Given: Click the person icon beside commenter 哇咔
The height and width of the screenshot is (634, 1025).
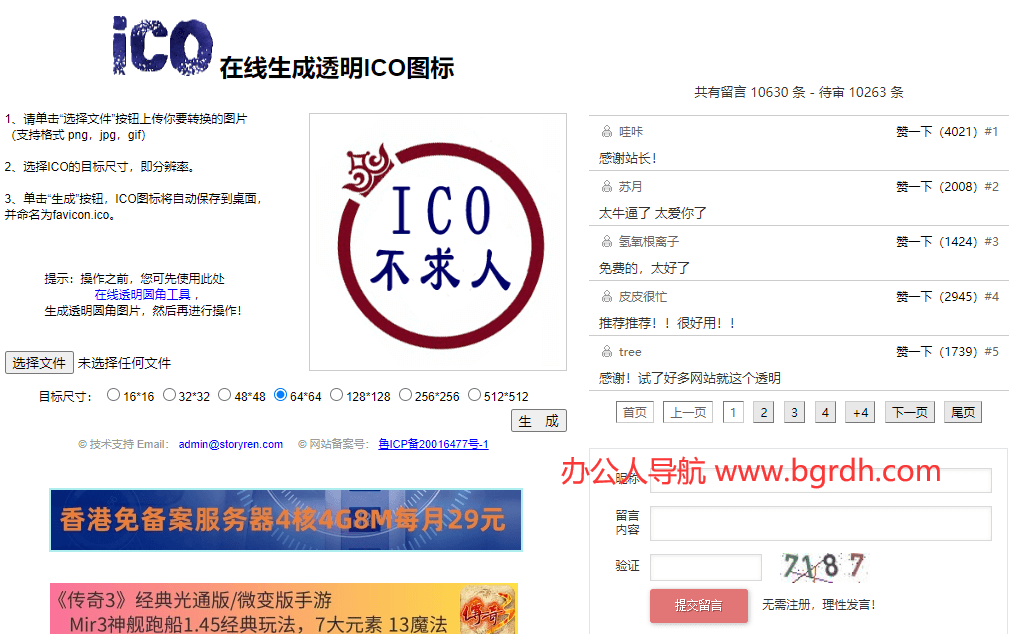Looking at the screenshot, I should pos(606,131).
